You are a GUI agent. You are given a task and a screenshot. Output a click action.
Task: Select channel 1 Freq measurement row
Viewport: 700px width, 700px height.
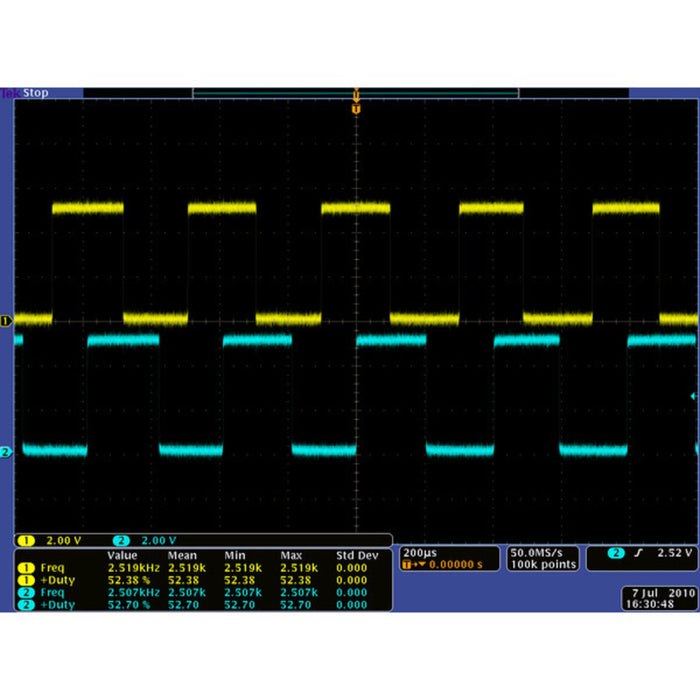60,568
